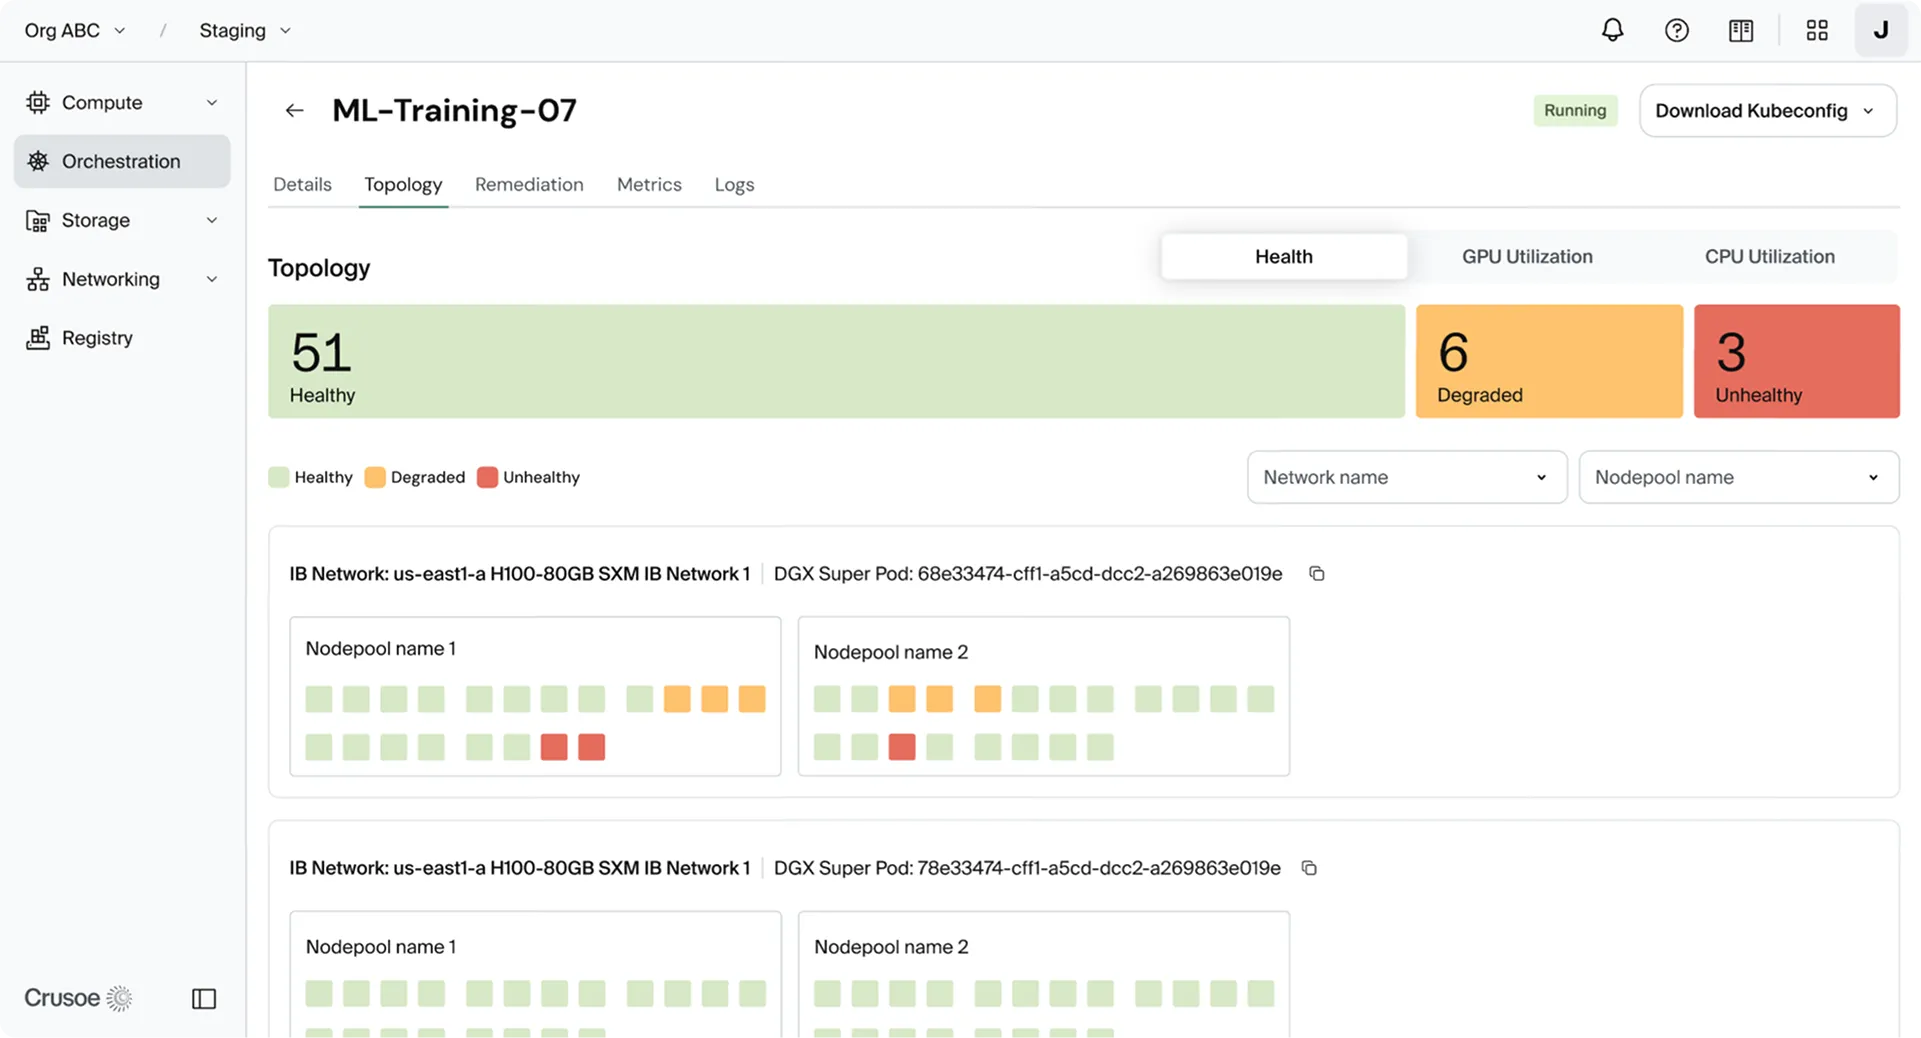Select the second Super Pod's 'Nodepool name 2' label
1921x1038 pixels.
point(890,946)
